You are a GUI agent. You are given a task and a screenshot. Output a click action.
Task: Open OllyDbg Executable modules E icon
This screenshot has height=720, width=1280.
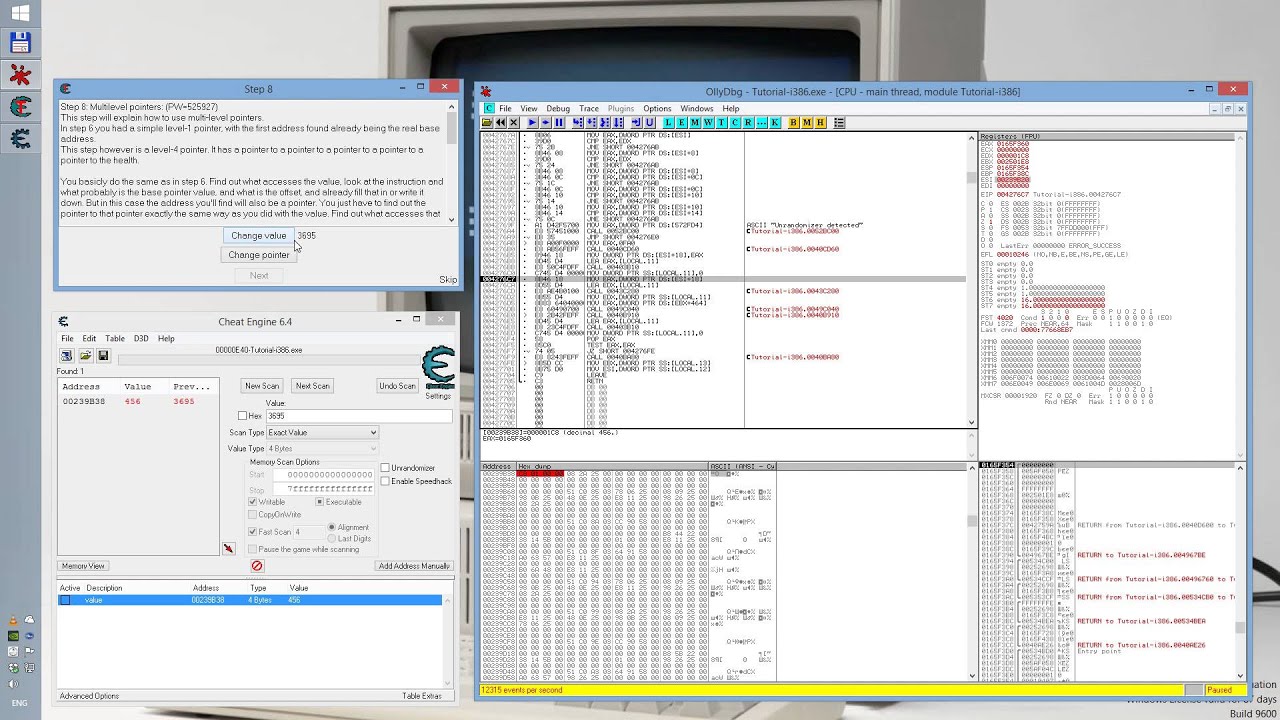tap(681, 122)
